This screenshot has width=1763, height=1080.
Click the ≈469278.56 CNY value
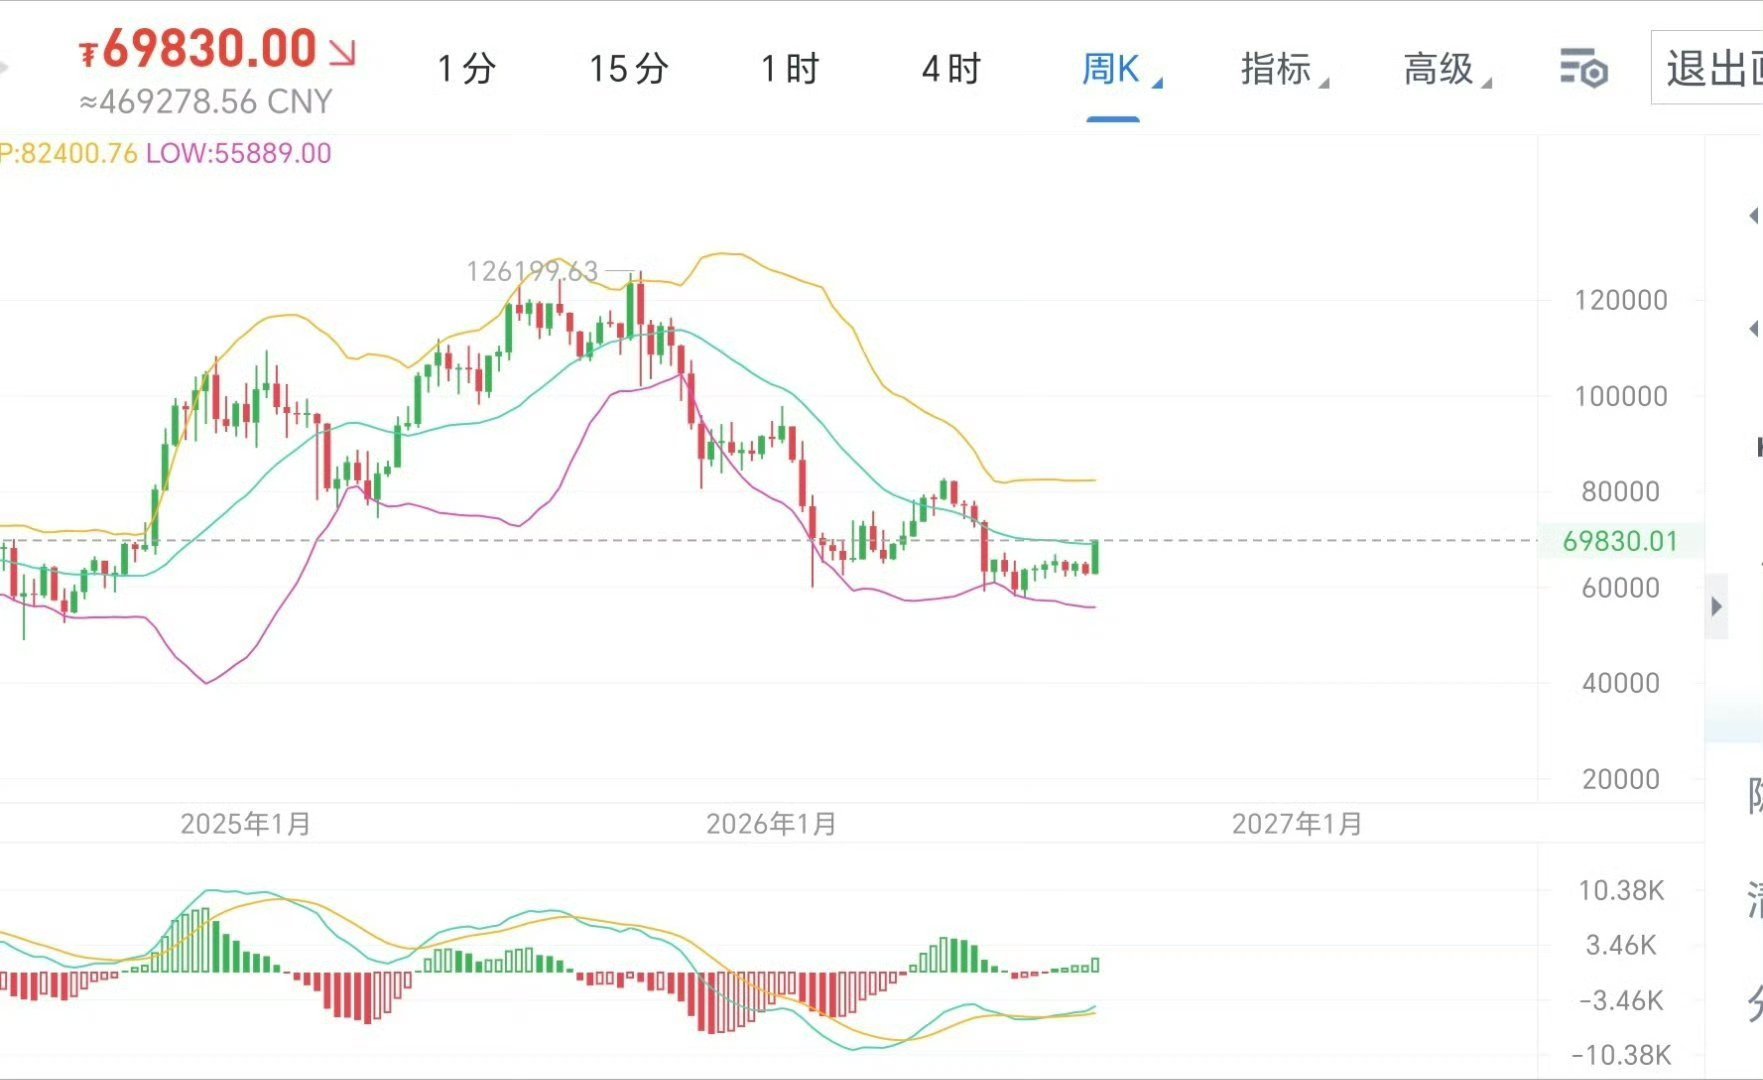coord(206,102)
